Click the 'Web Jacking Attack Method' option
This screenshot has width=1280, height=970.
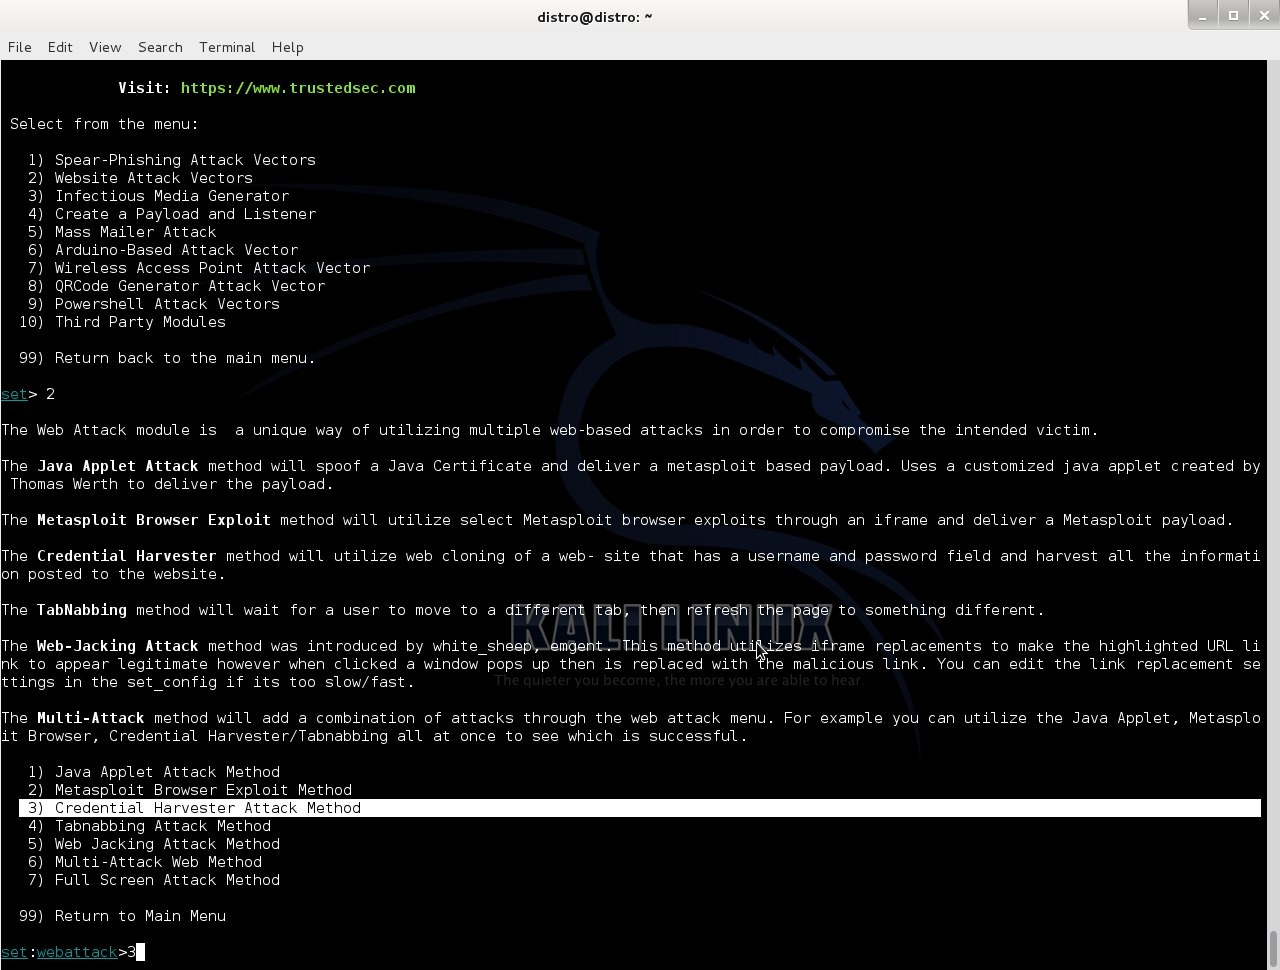click(x=154, y=844)
